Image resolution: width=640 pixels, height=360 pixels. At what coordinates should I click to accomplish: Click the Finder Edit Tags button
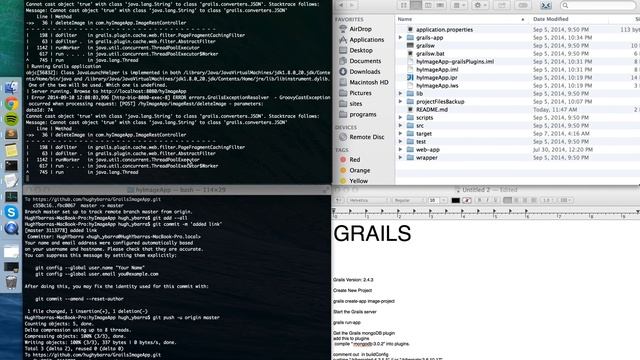(523, 5)
